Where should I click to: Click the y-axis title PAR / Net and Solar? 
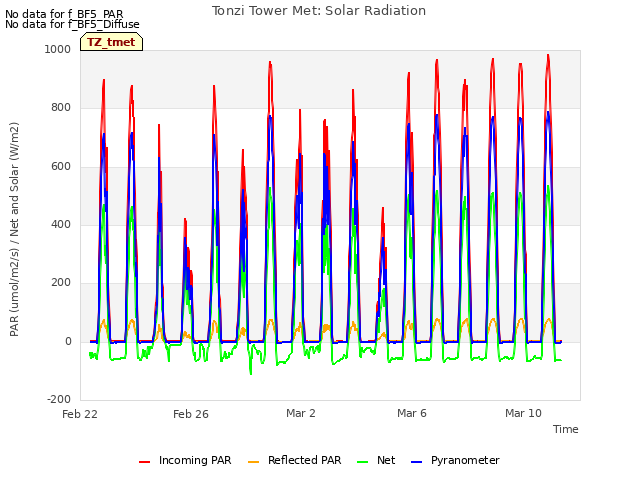(14, 229)
